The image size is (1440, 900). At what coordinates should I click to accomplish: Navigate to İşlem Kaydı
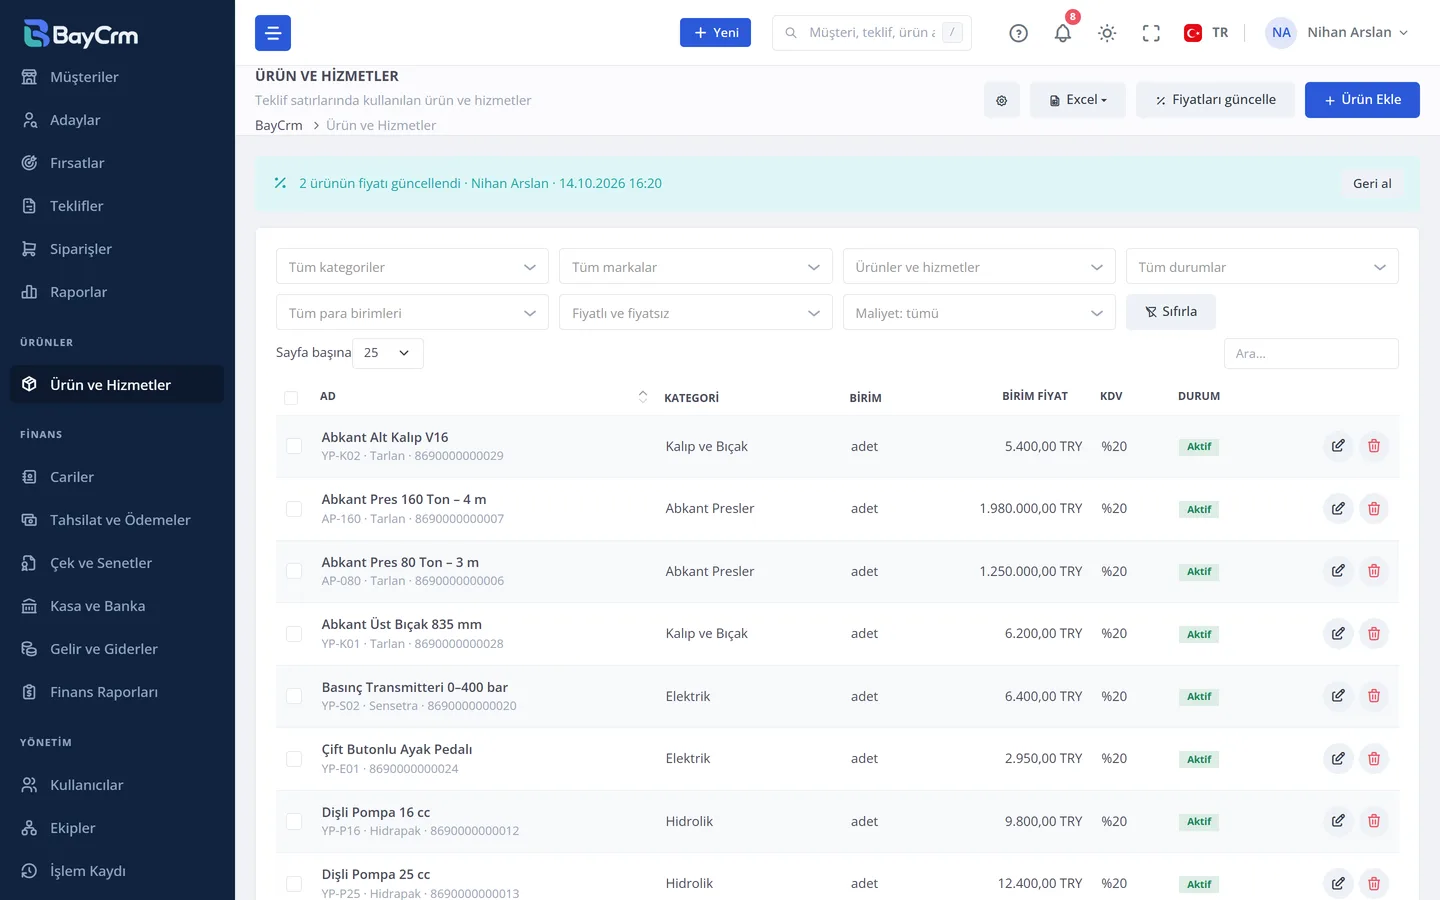click(x=117, y=871)
